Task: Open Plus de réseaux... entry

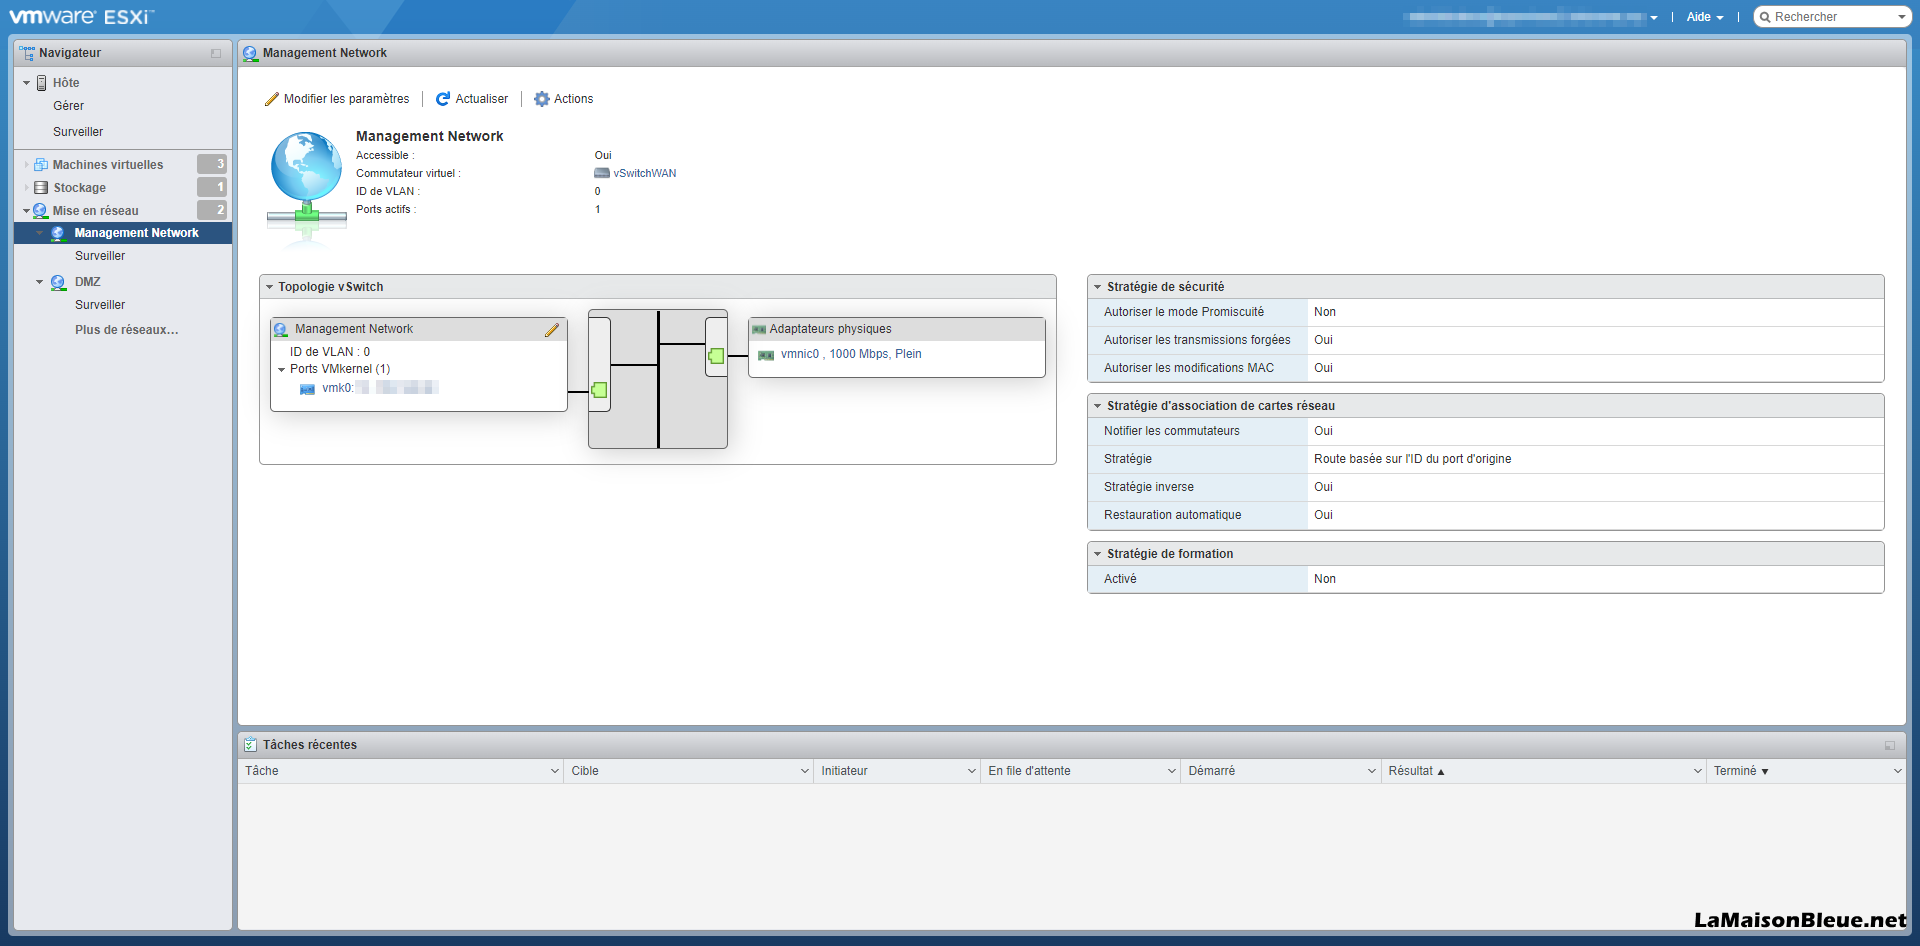Action: [x=127, y=330]
